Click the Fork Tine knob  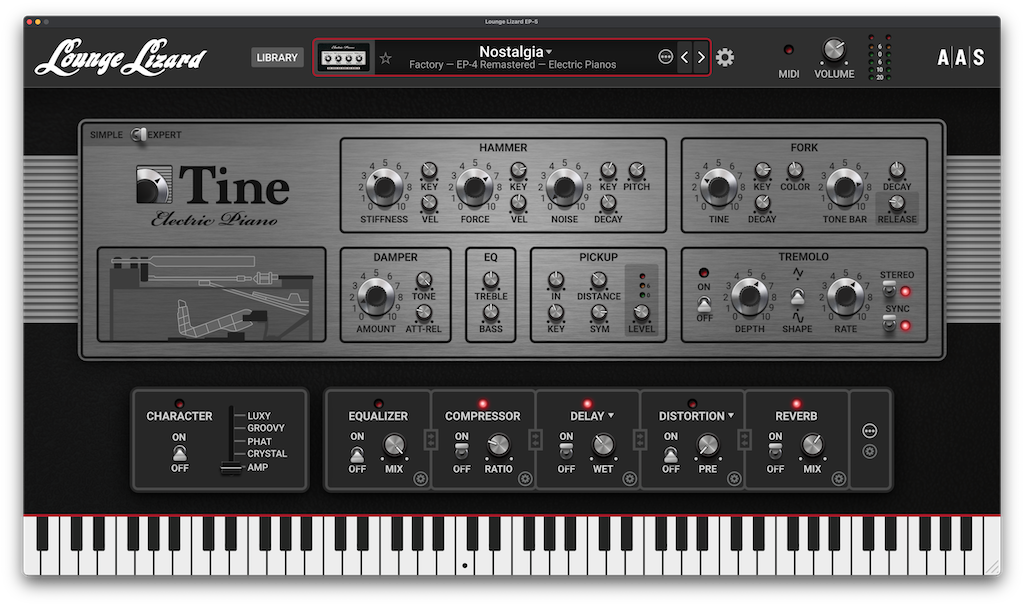[x=718, y=187]
